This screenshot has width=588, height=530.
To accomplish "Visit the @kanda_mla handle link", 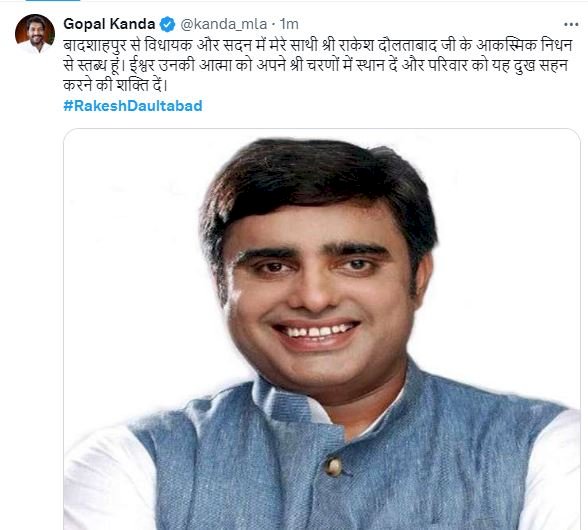I will point(224,24).
